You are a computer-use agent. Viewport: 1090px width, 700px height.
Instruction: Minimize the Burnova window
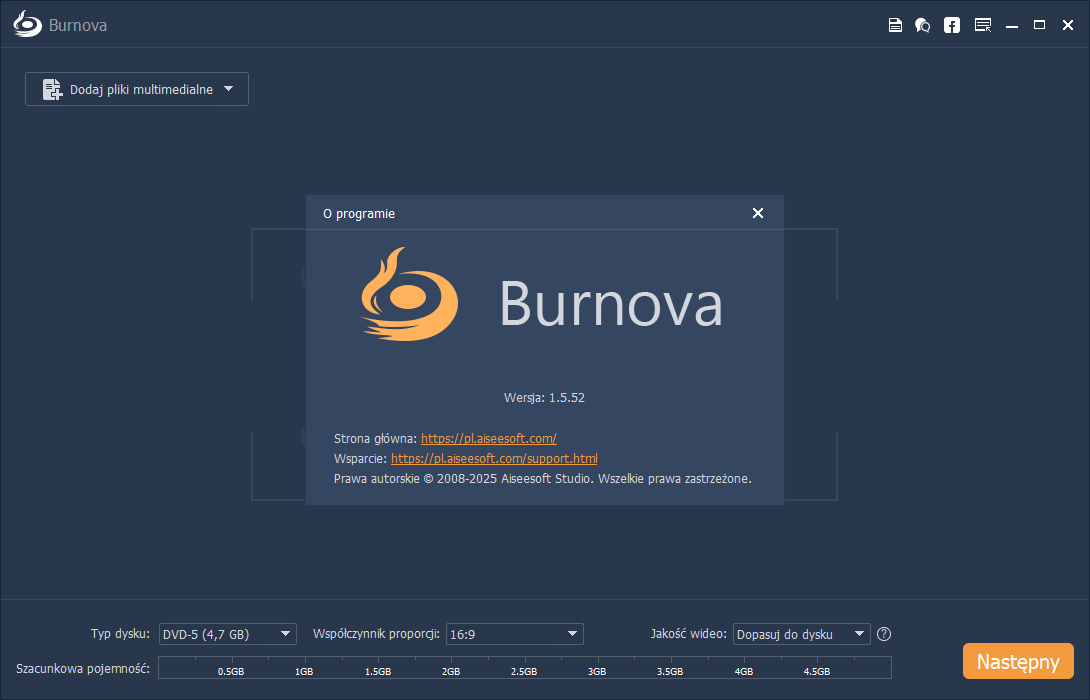(x=1012, y=26)
